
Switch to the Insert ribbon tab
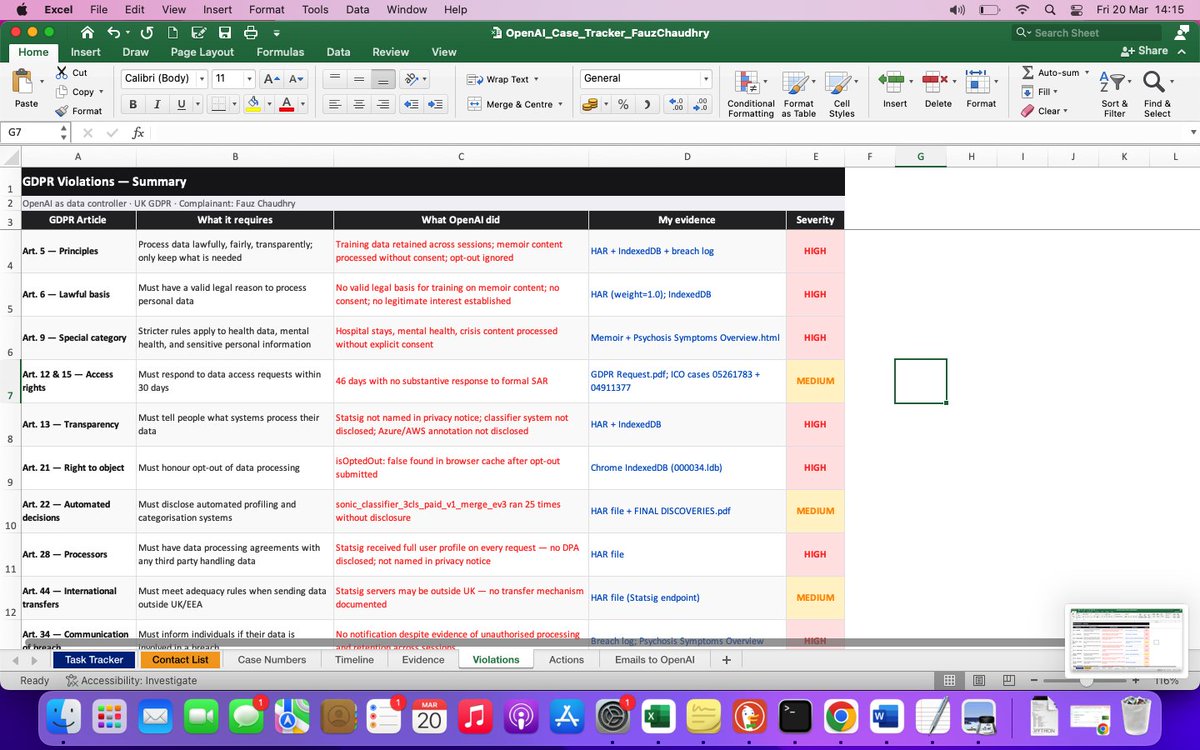coord(85,52)
